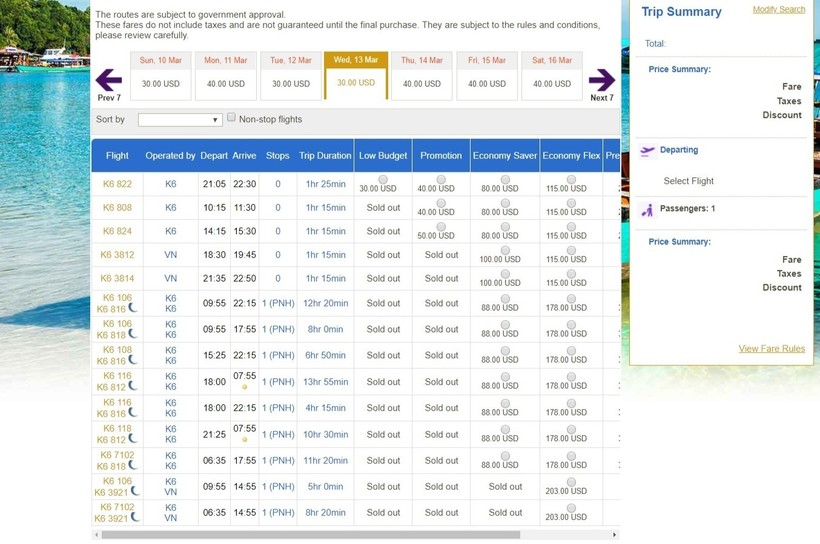Click the moon icon beside flight K6 3921
Image resolution: width=820 pixels, height=544 pixels.
(135, 491)
